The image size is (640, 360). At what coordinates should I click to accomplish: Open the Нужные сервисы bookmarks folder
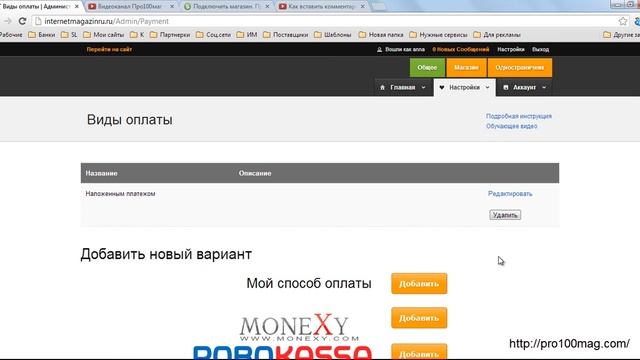click(x=438, y=35)
